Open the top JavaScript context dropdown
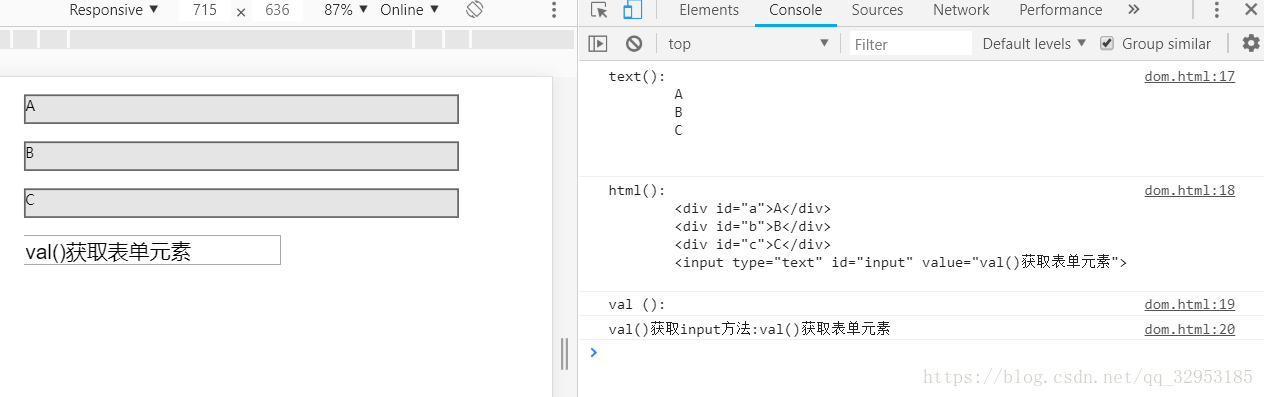 click(750, 43)
